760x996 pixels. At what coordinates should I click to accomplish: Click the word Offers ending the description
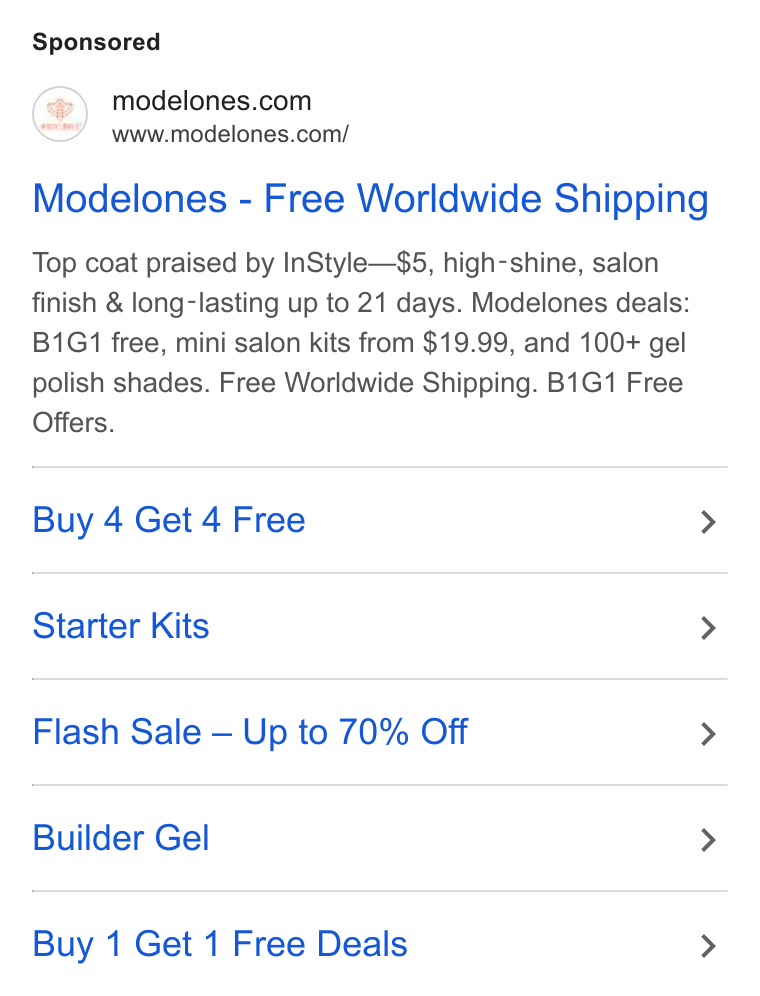coord(73,423)
